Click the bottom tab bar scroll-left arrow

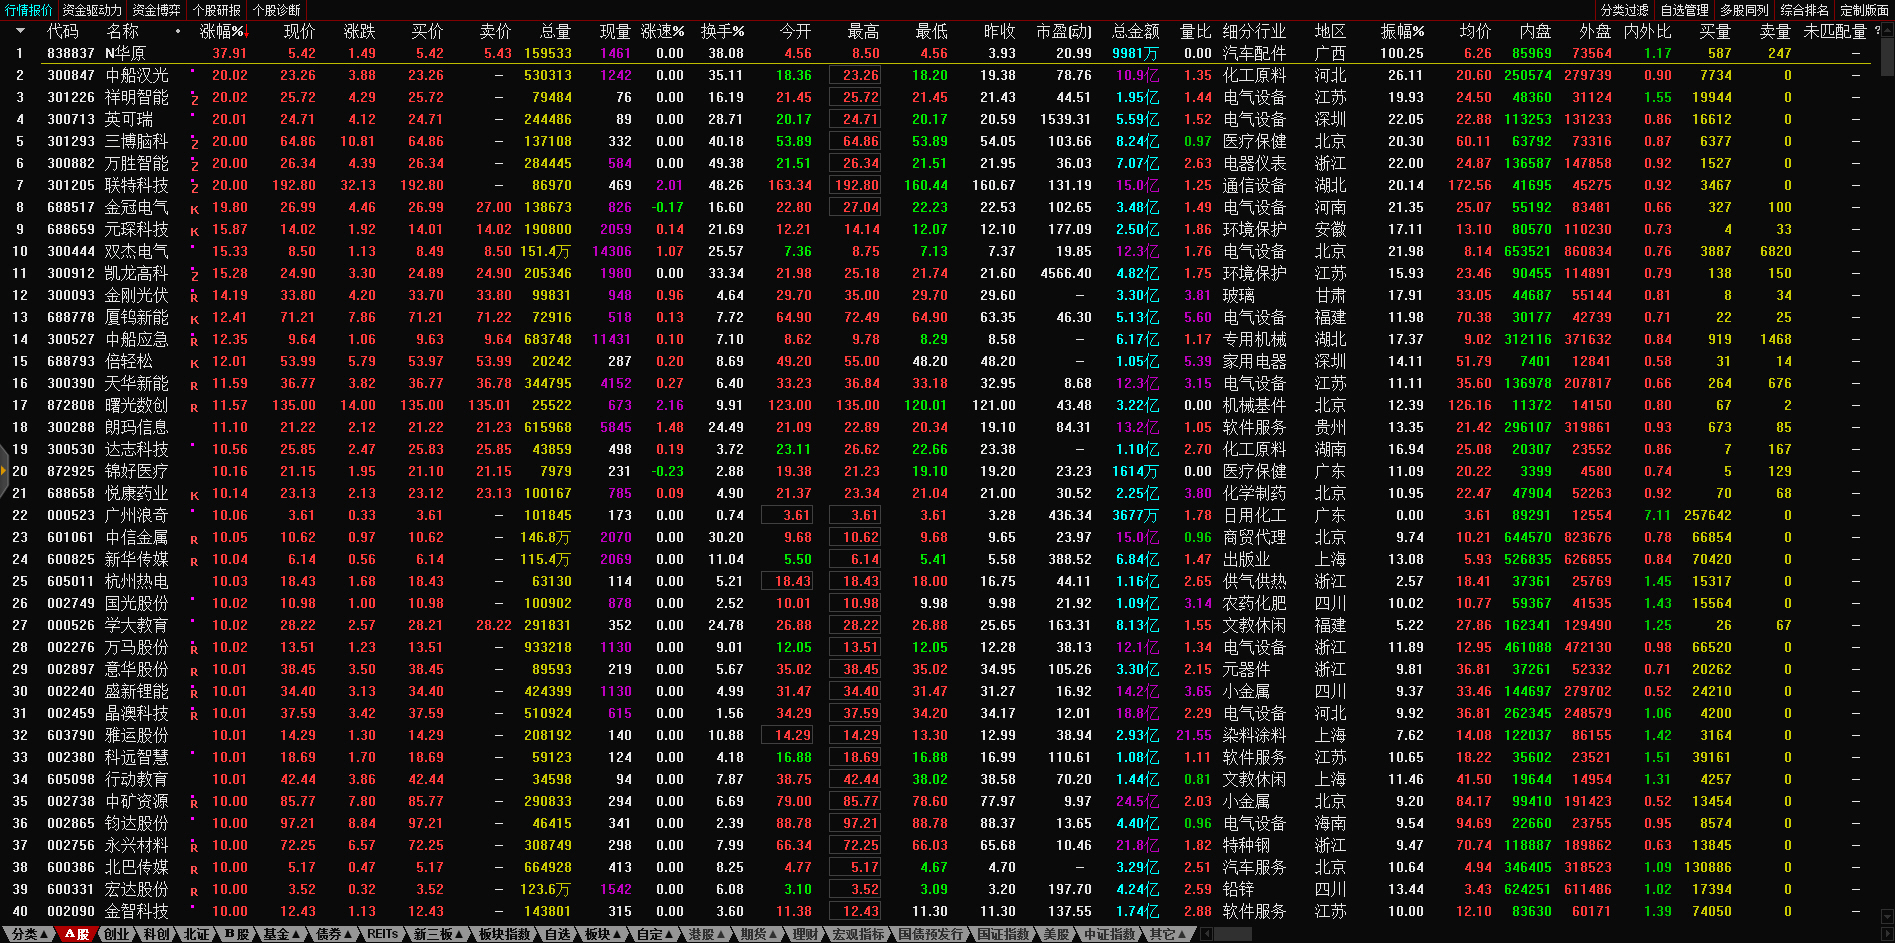point(1206,934)
